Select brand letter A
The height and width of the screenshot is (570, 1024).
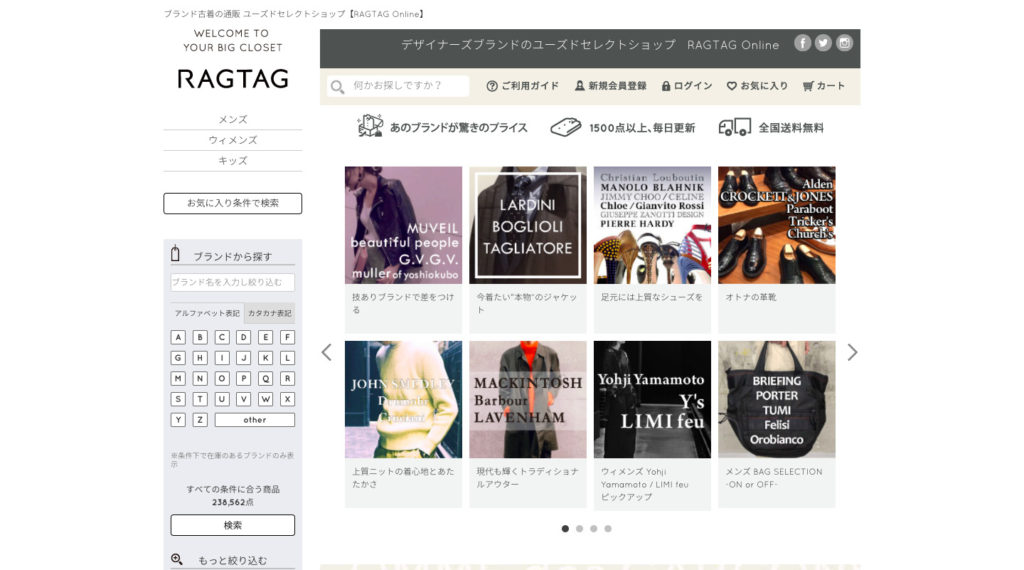(178, 337)
